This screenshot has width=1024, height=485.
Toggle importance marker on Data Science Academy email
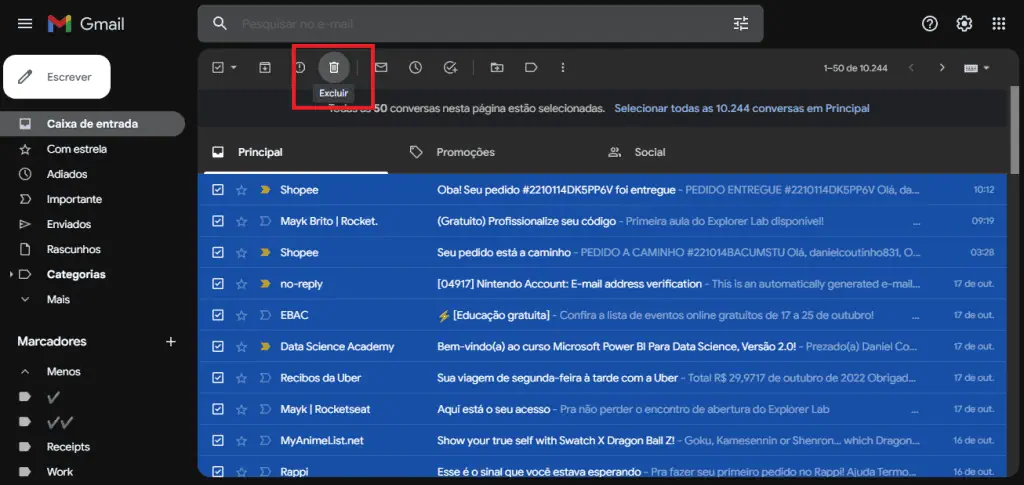pos(265,347)
